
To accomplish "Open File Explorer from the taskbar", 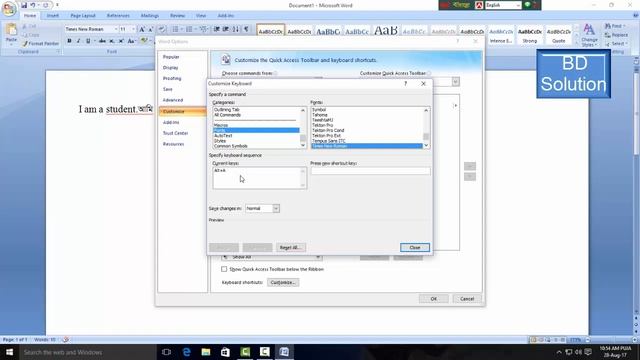I will tap(206, 352).
